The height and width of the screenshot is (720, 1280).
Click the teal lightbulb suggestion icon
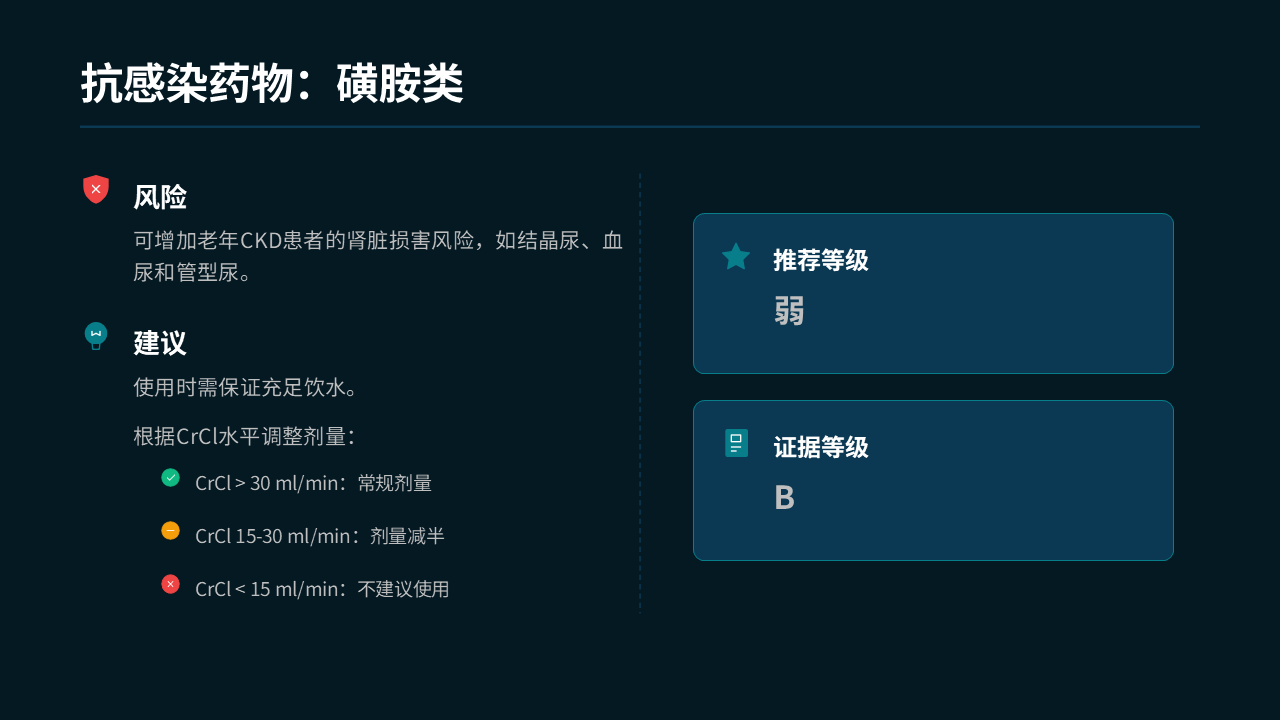pyautogui.click(x=96, y=335)
